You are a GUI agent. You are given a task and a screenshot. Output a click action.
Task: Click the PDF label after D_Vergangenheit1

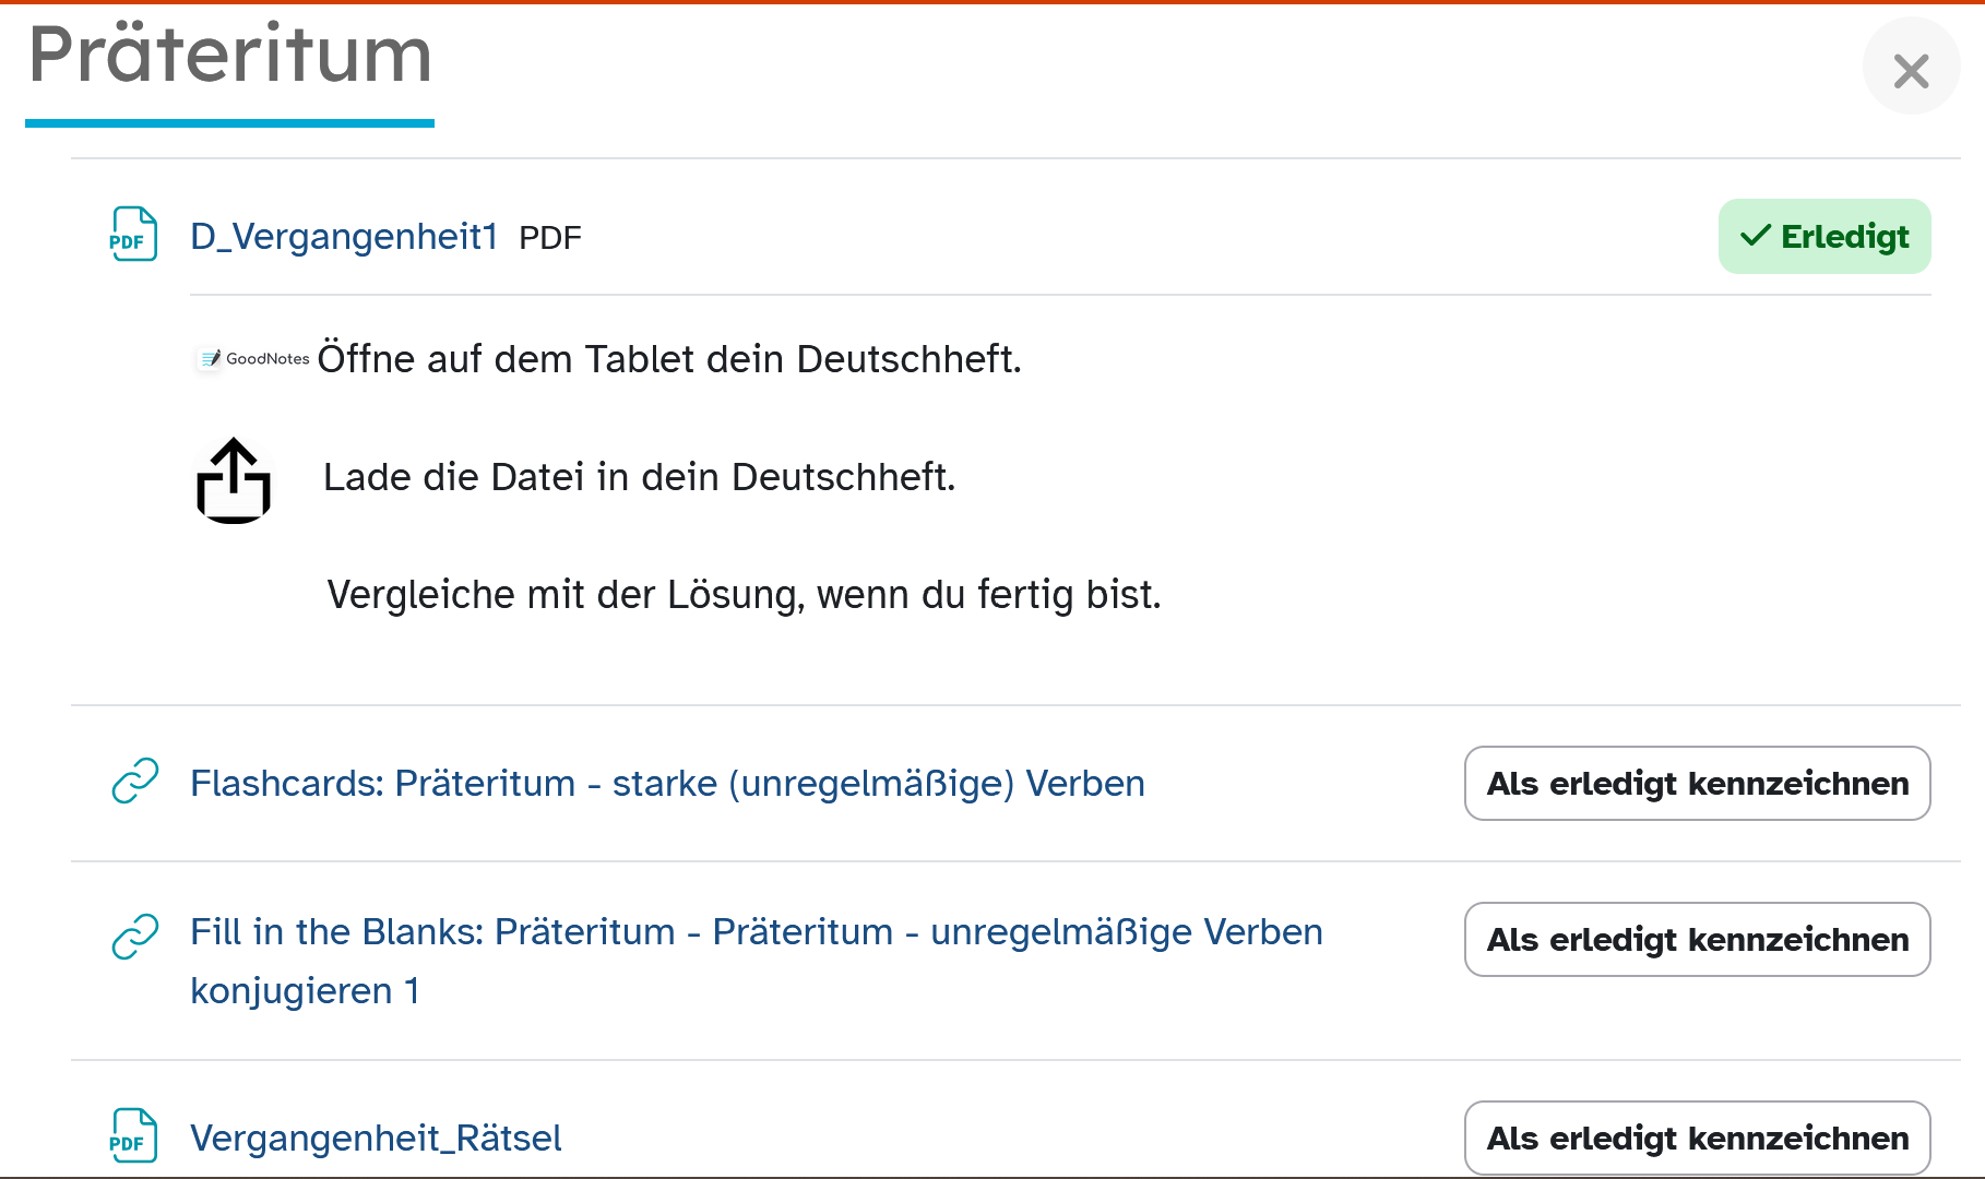point(550,238)
